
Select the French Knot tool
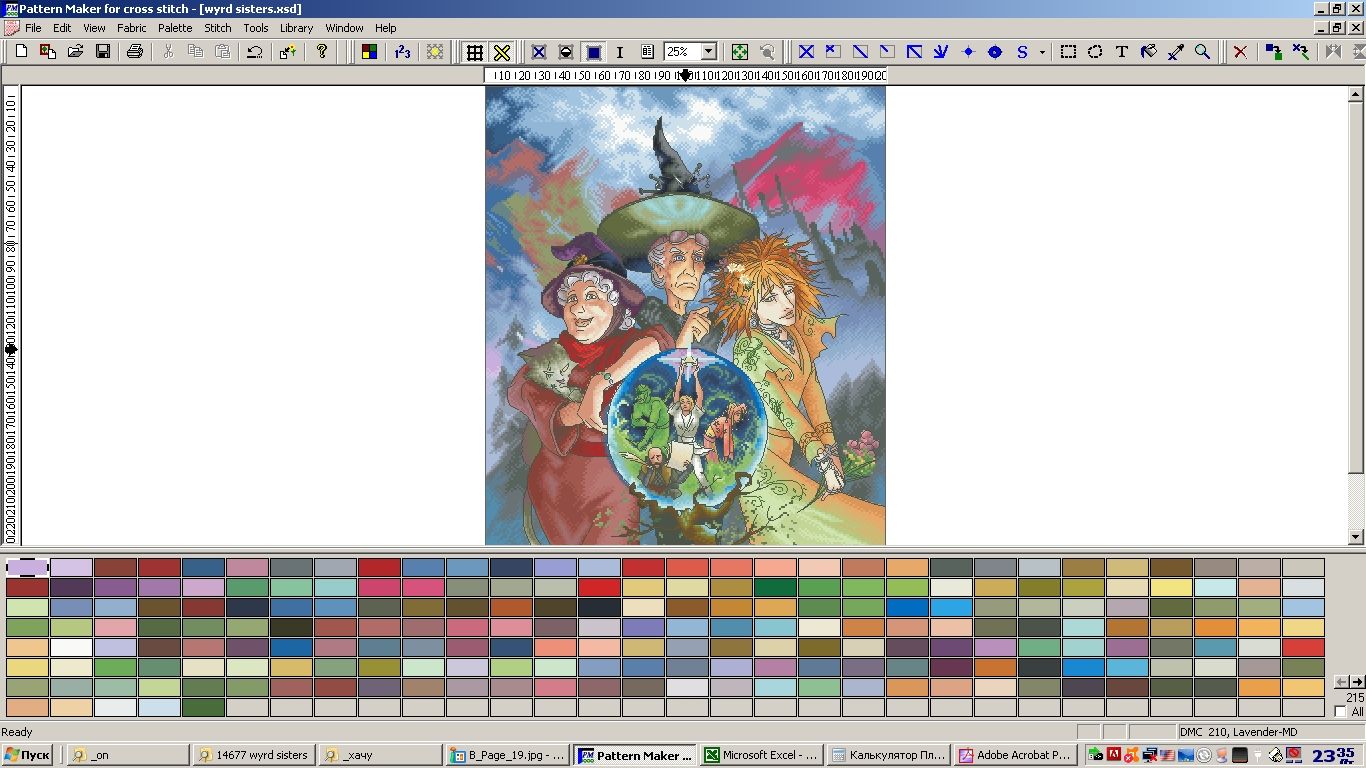click(968, 52)
